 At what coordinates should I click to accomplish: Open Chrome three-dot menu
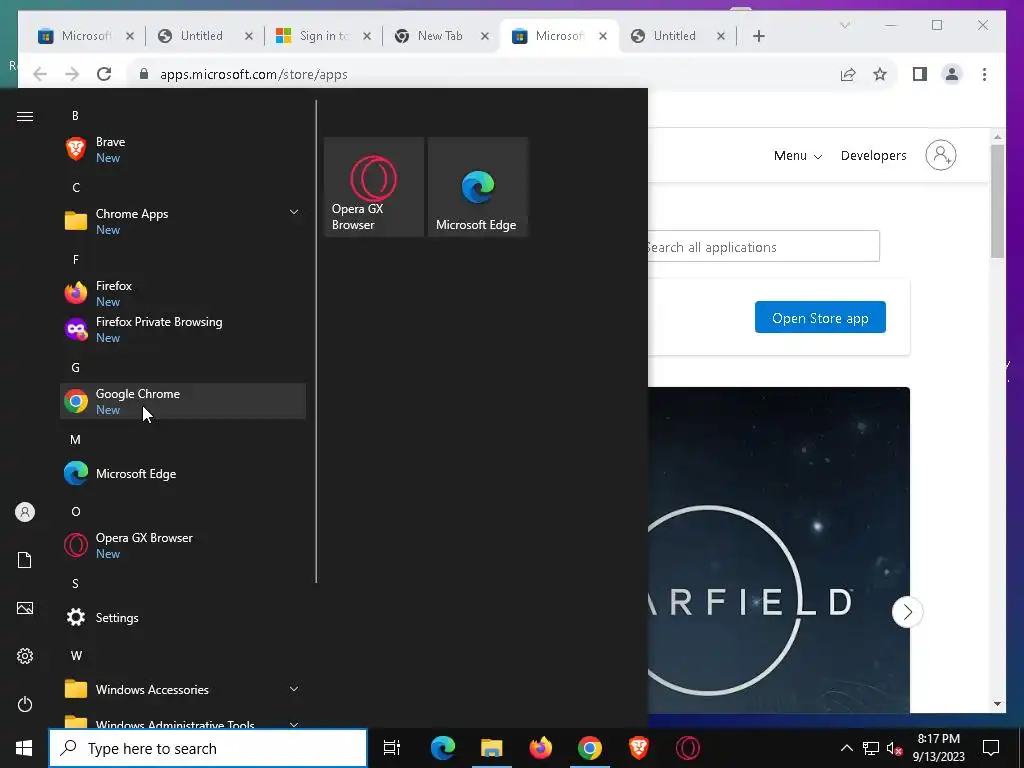(x=984, y=74)
